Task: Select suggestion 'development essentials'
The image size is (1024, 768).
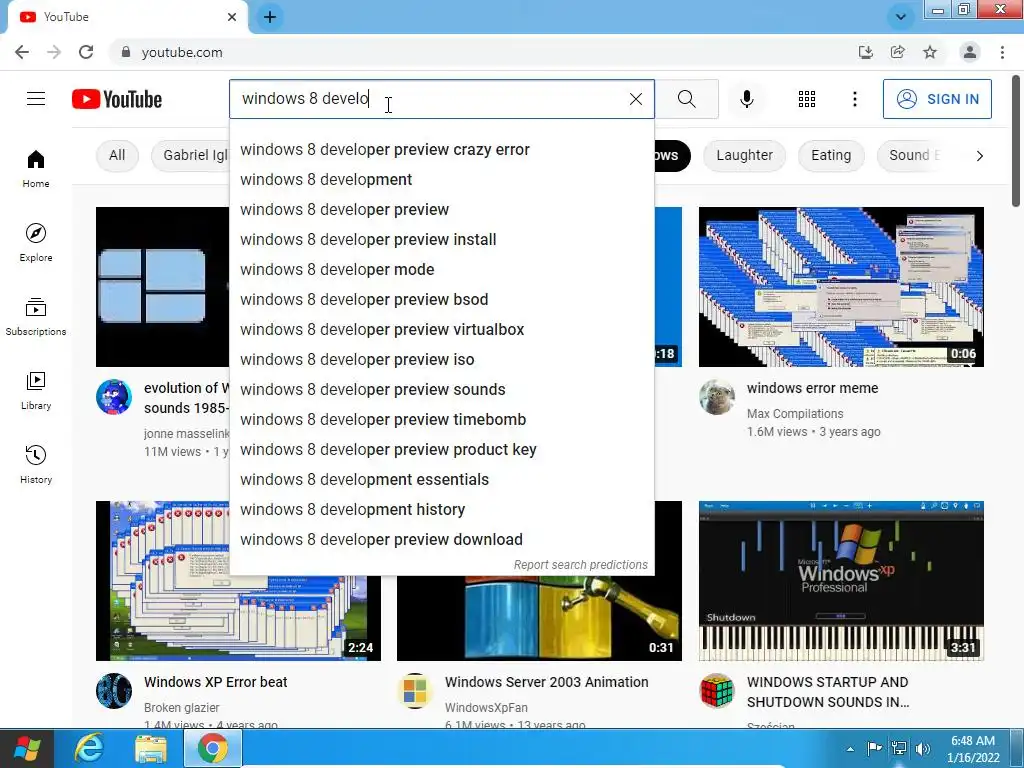Action: [x=441, y=480]
